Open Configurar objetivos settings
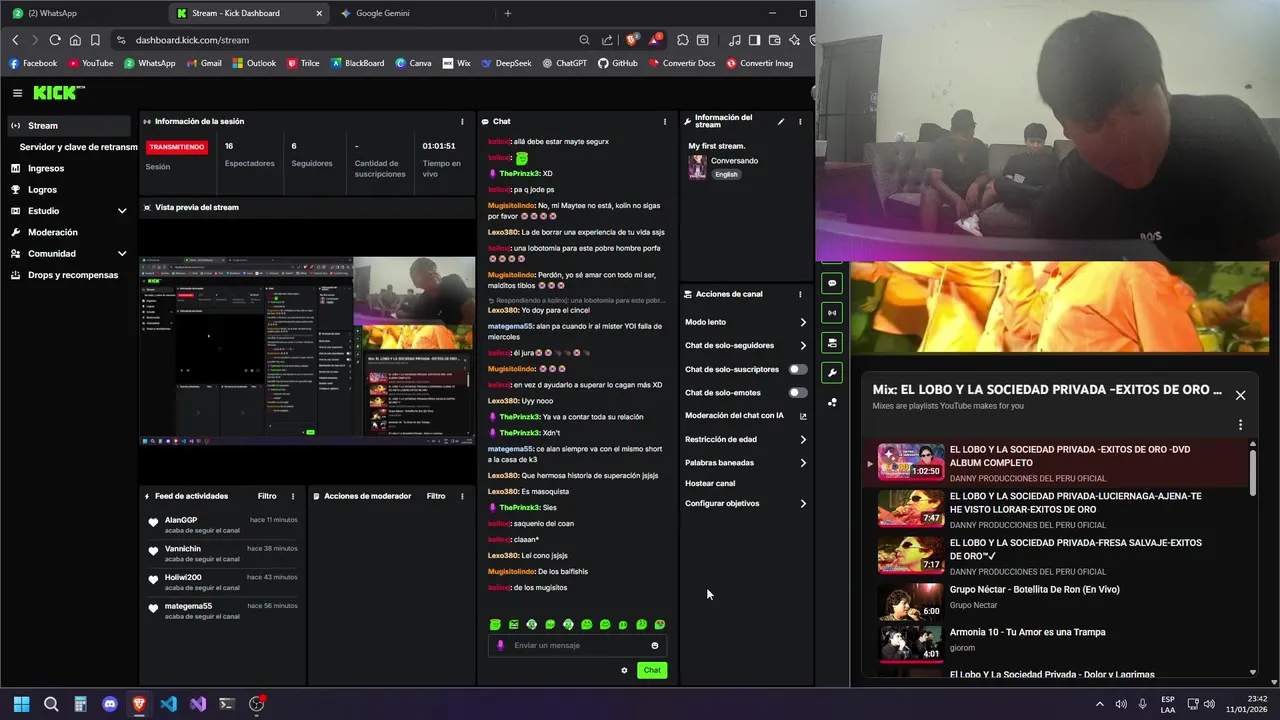Image resolution: width=1280 pixels, height=720 pixels. (x=746, y=504)
